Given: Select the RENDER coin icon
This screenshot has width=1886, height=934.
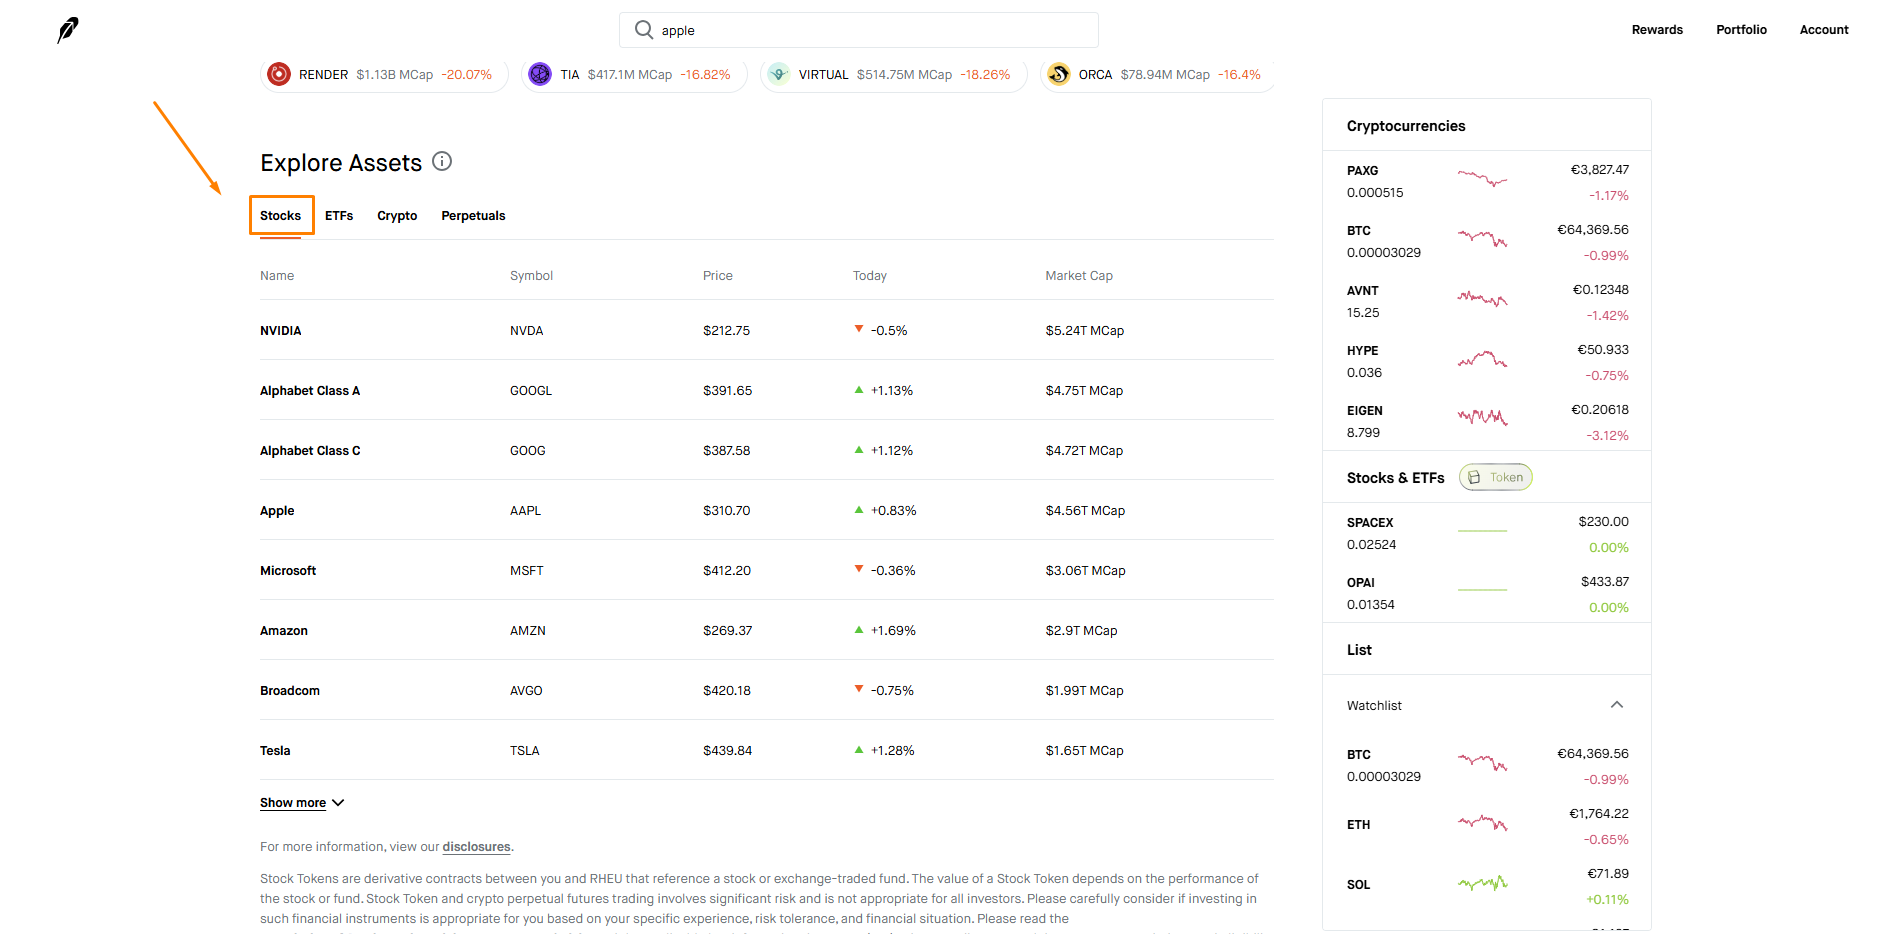Looking at the screenshot, I should [279, 74].
